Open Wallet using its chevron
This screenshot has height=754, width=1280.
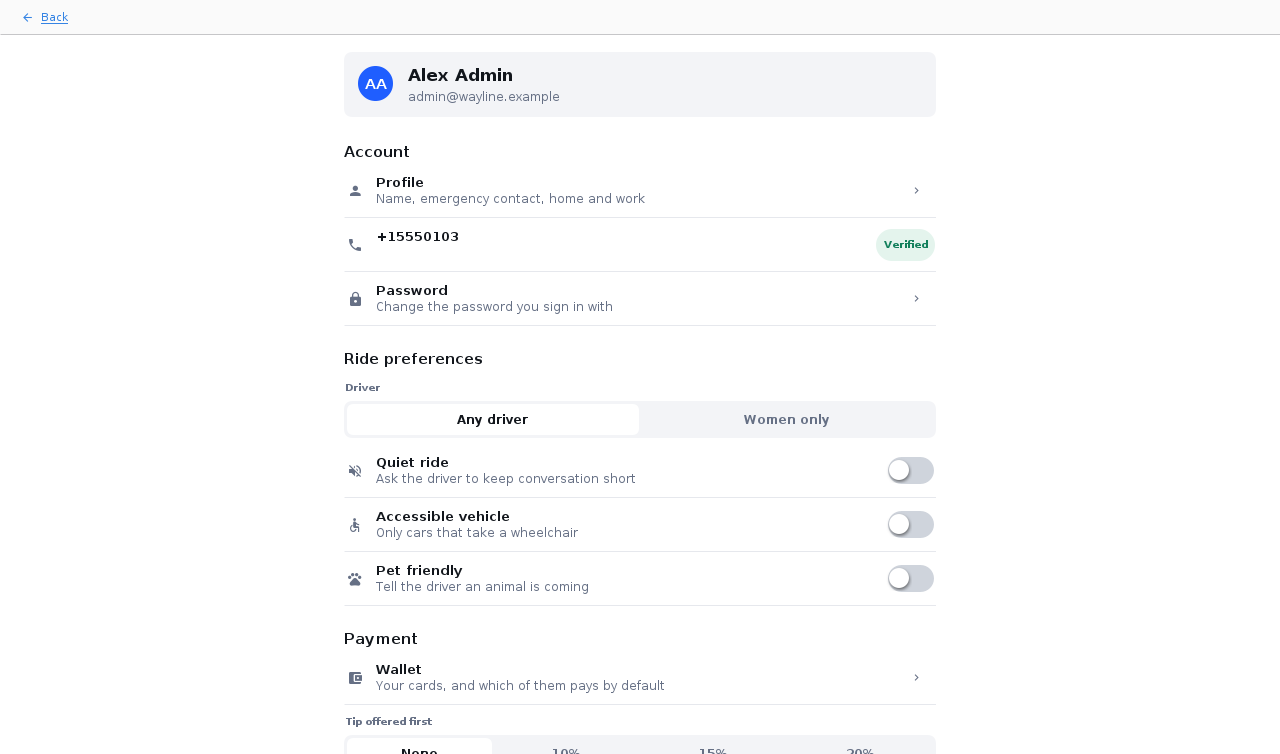[x=916, y=677]
